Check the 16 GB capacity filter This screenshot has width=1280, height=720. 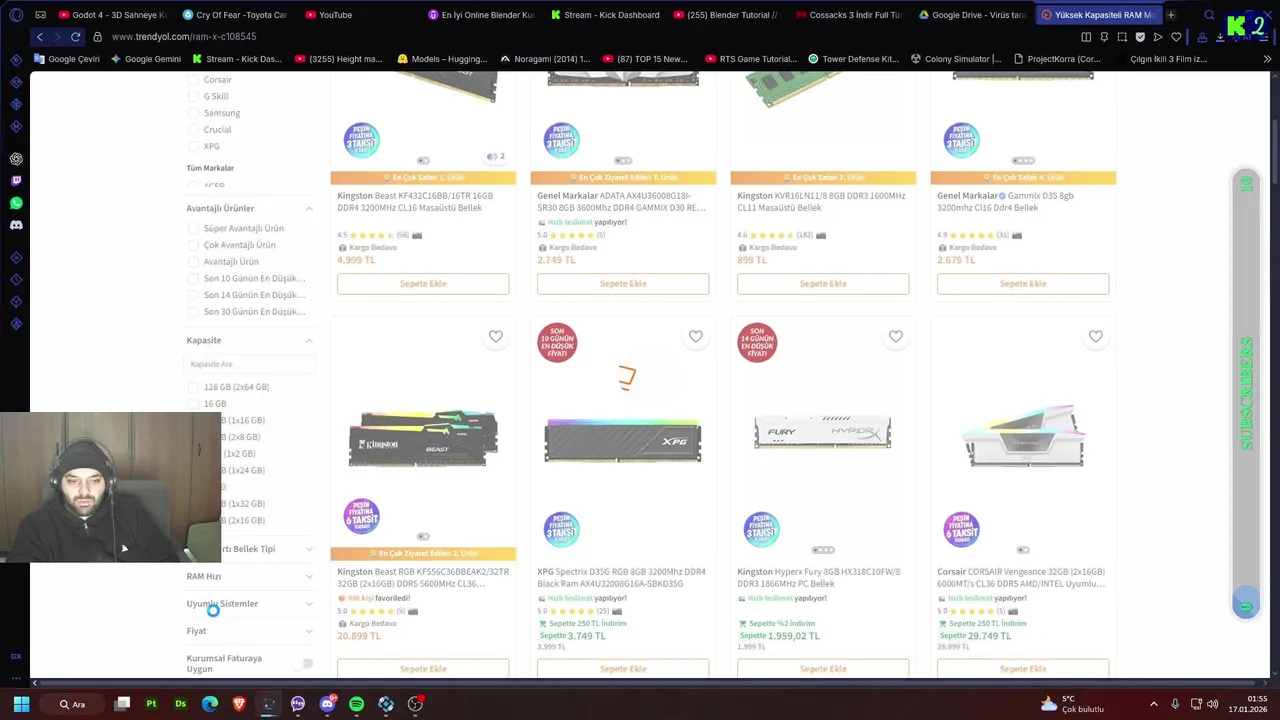(193, 404)
